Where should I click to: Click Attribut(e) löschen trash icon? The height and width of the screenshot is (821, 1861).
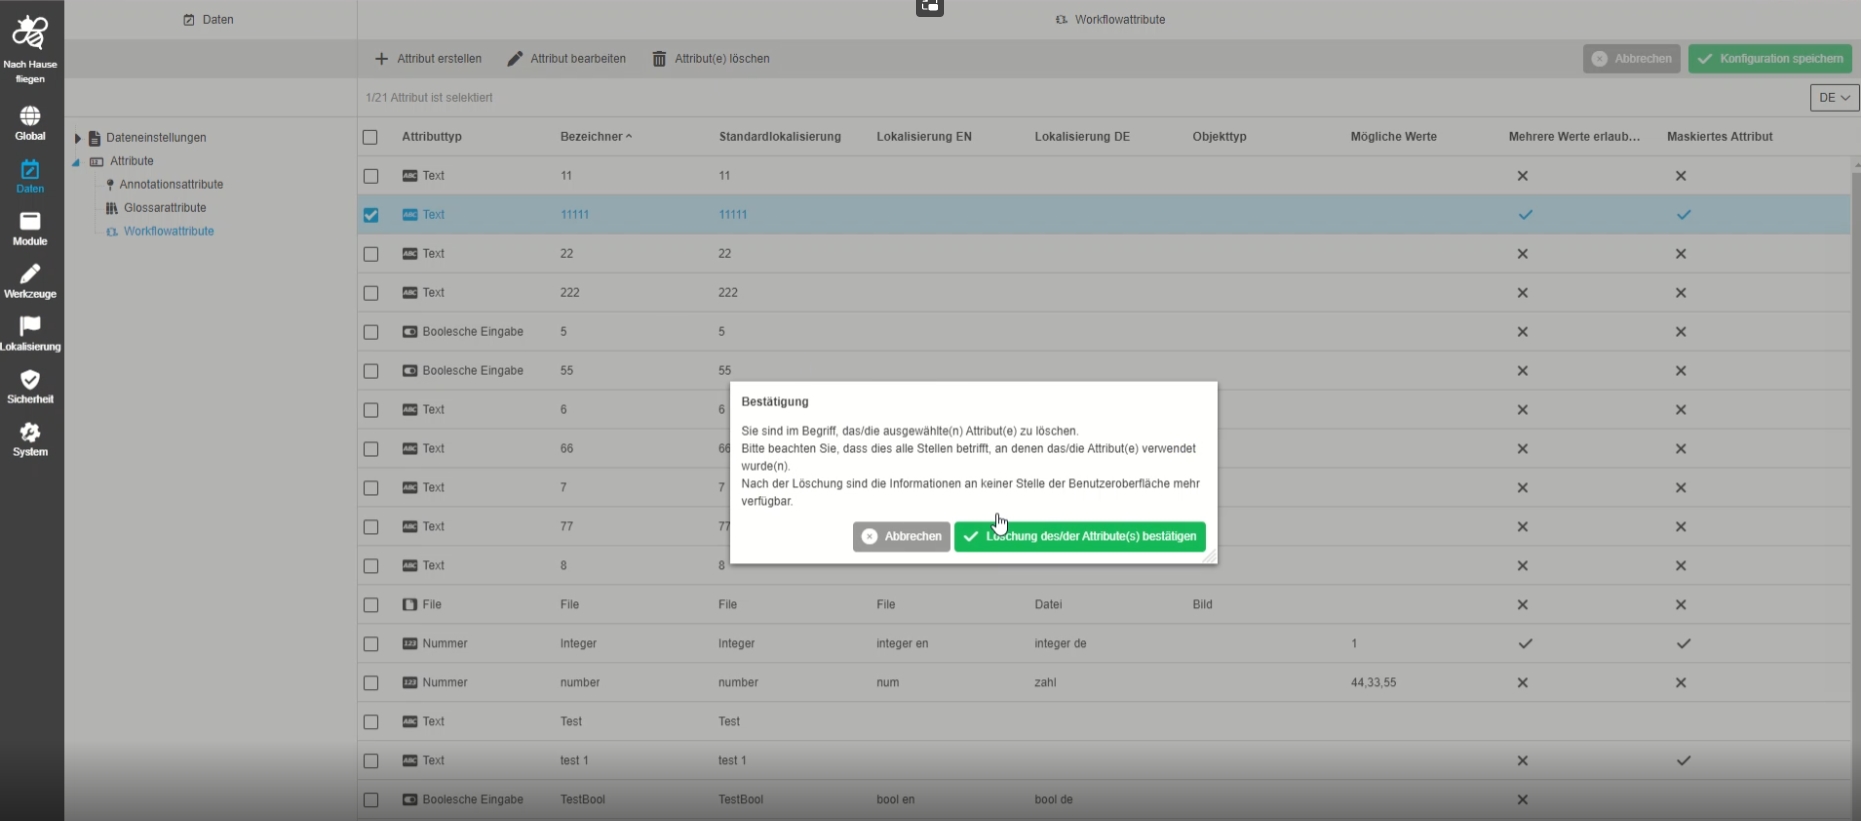pos(659,59)
